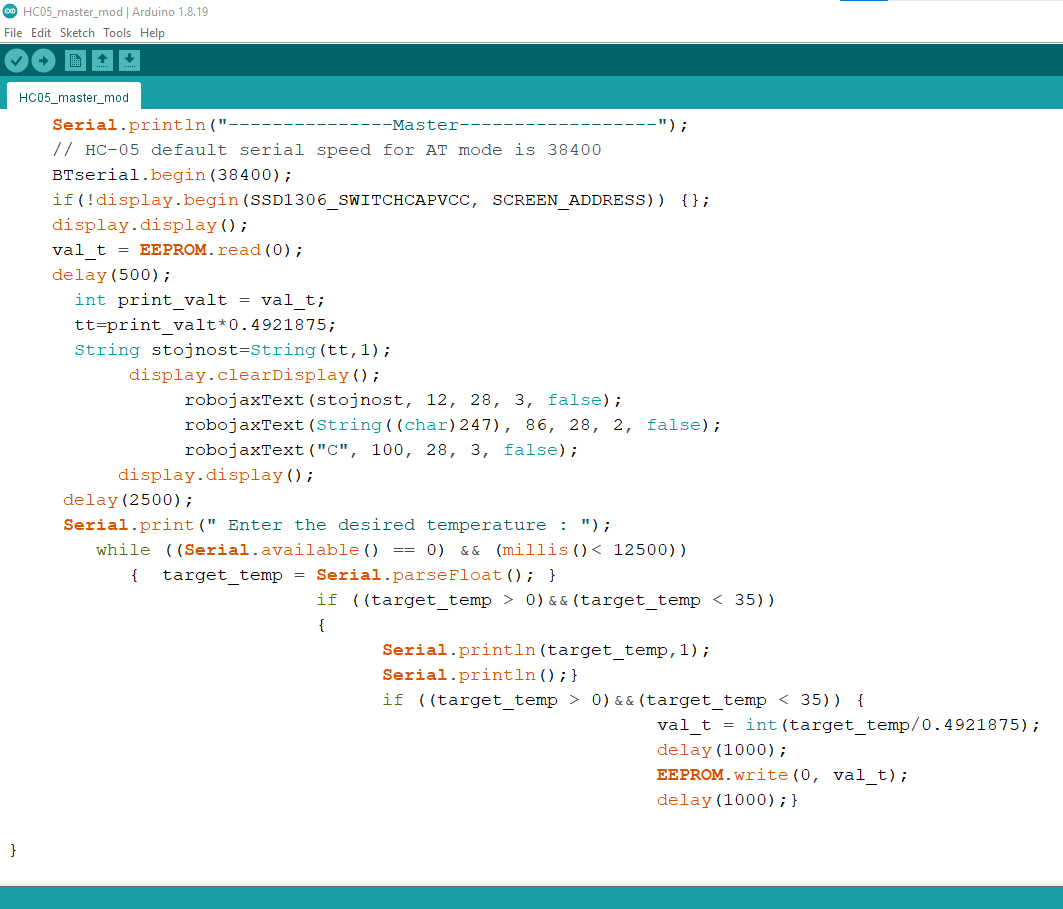Click the val_t = EEPROM.read(0) line
Image resolution: width=1063 pixels, height=909 pixels.
tap(178, 250)
